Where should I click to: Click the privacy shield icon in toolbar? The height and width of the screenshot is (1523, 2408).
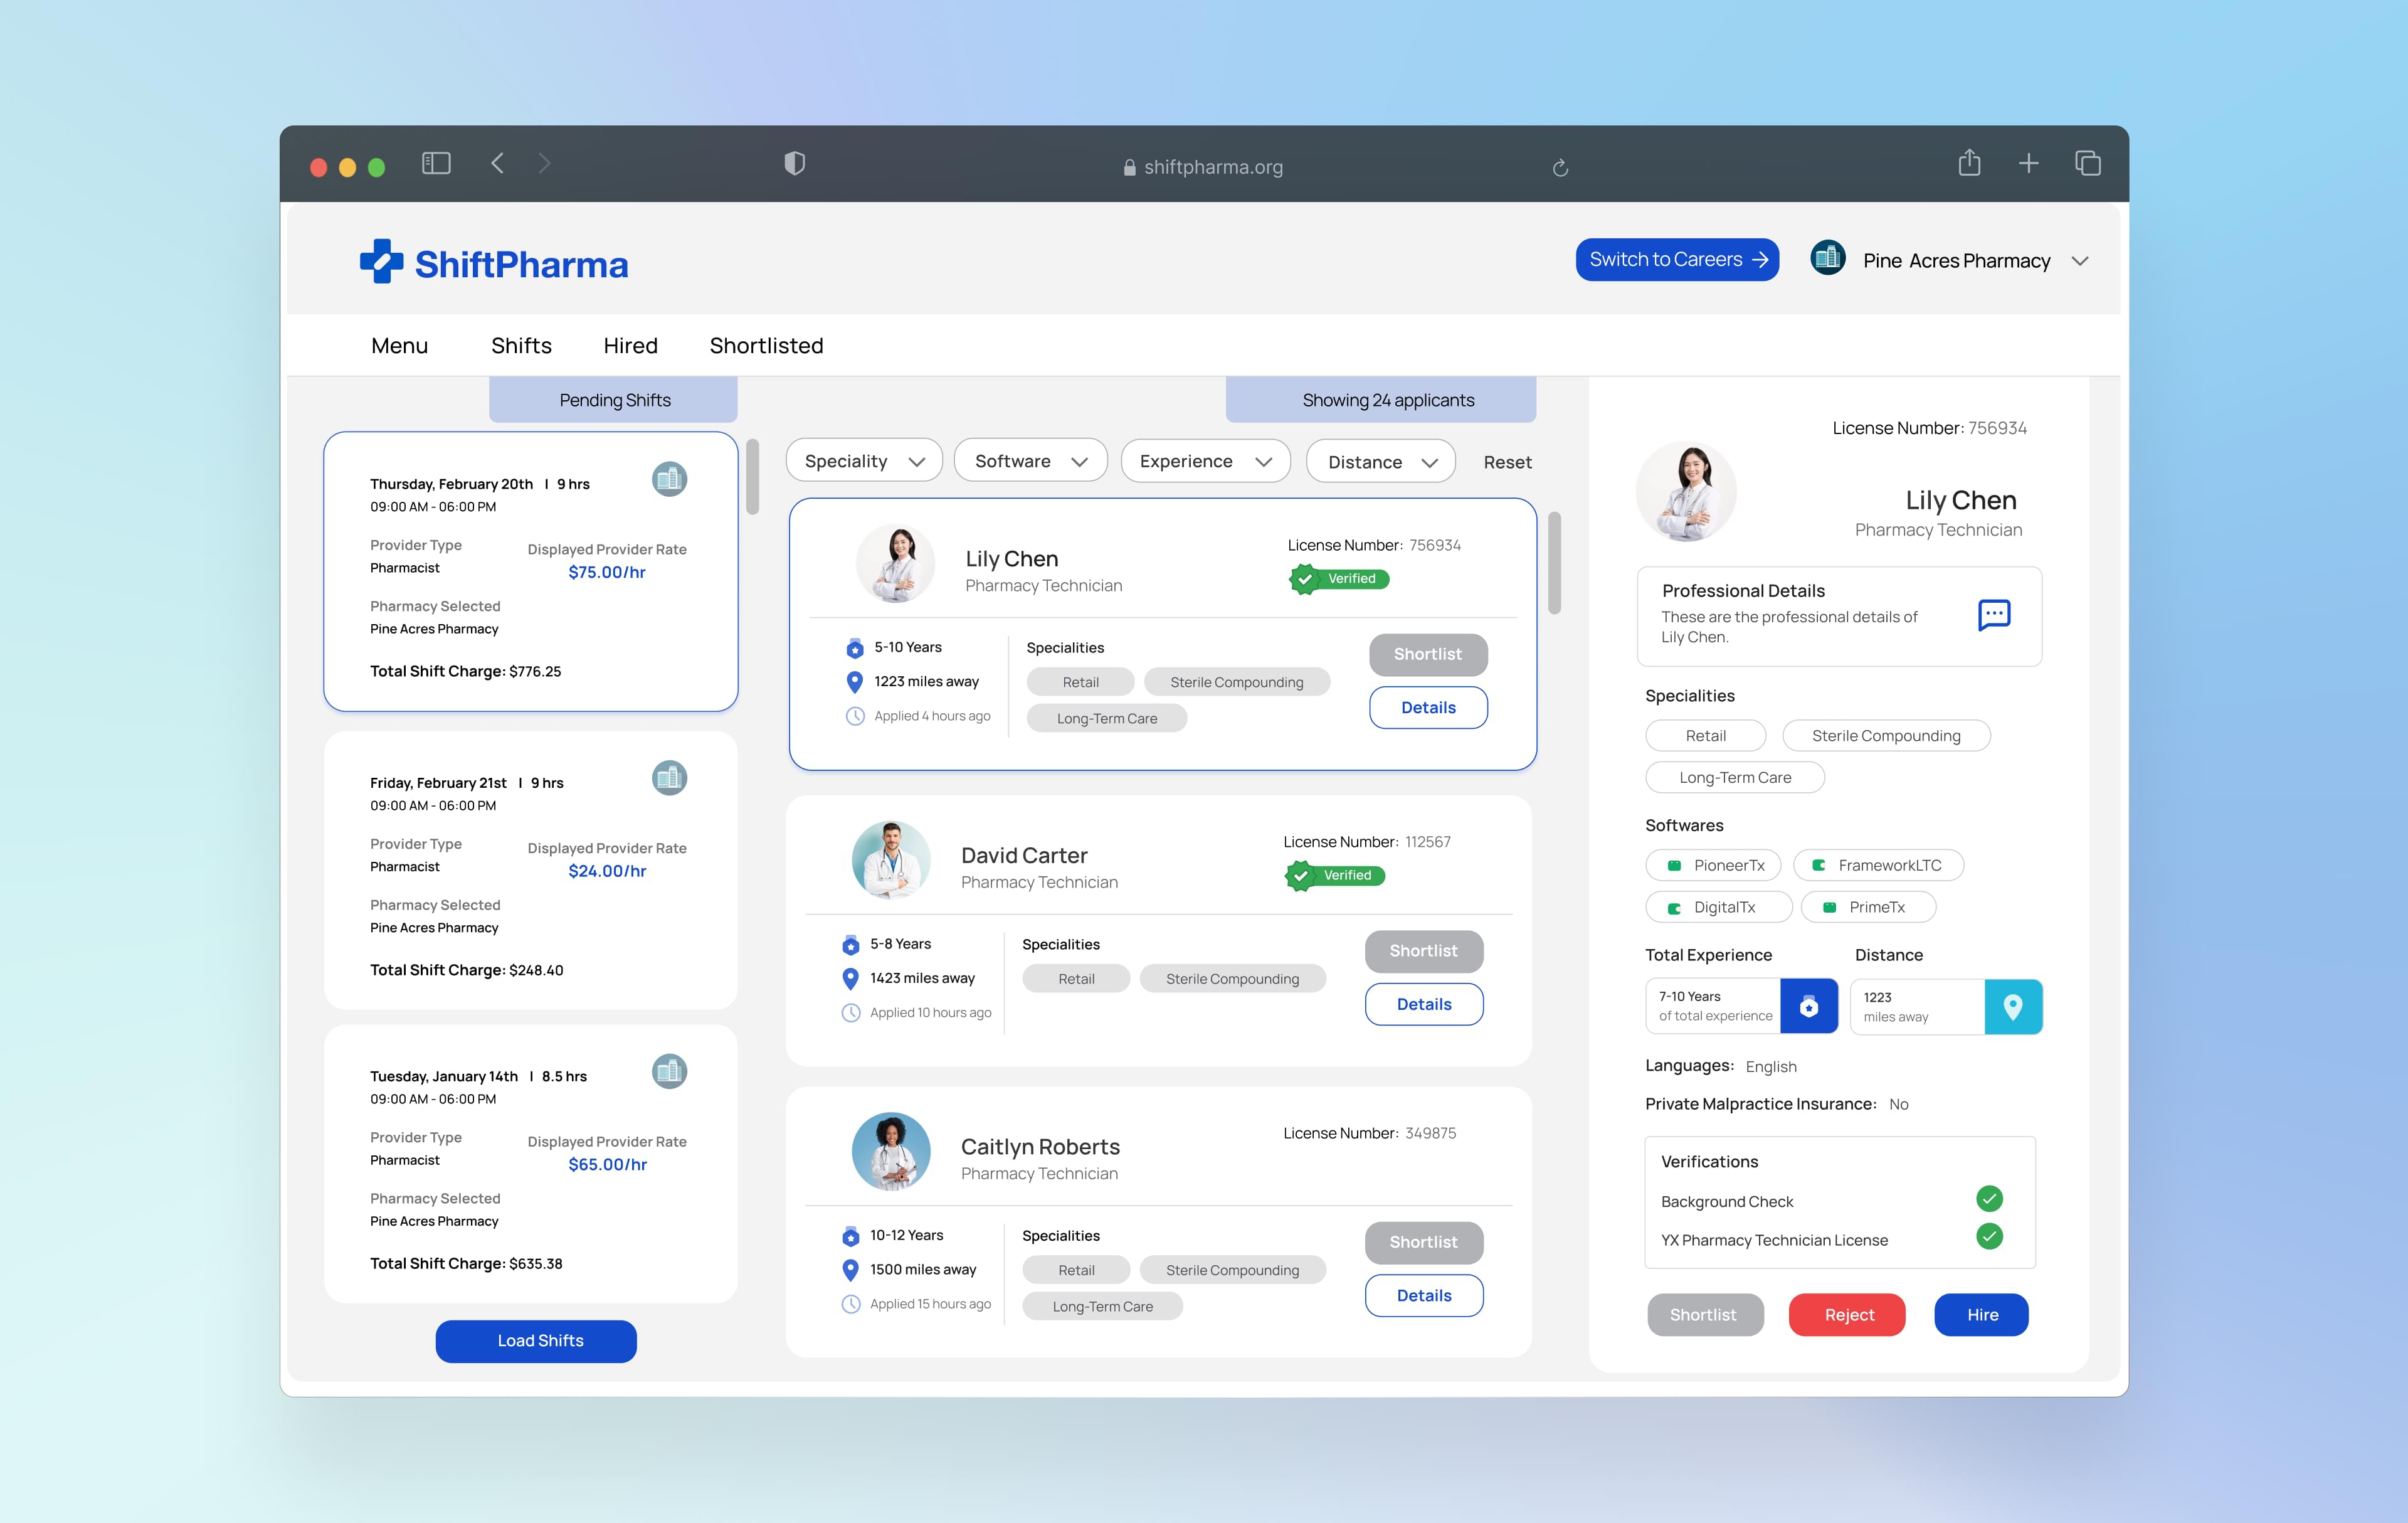[x=794, y=163]
